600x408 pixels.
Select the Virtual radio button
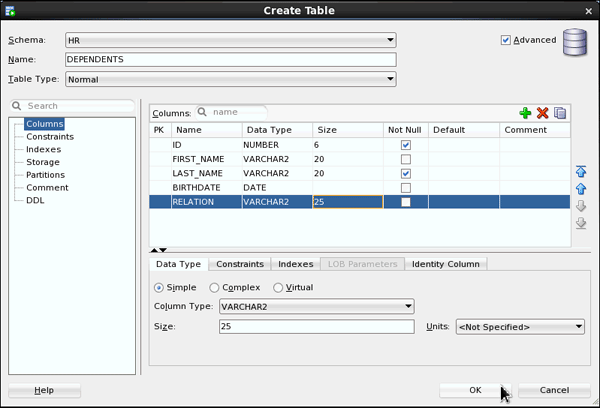click(278, 288)
